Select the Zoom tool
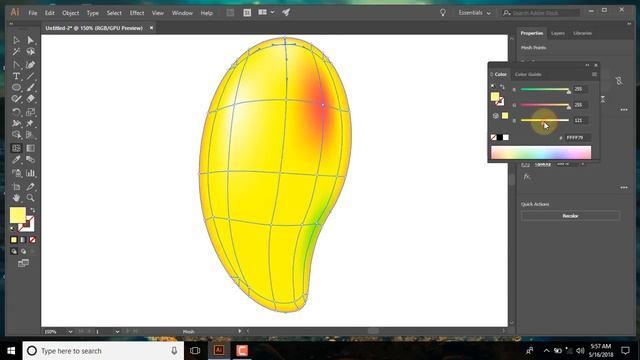640x360 pixels. point(31,198)
